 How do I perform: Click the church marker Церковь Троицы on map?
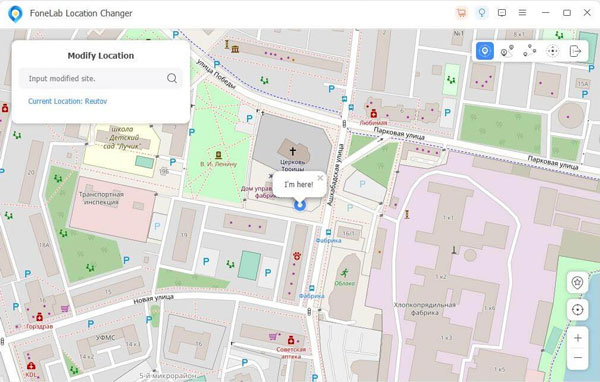coord(293,151)
